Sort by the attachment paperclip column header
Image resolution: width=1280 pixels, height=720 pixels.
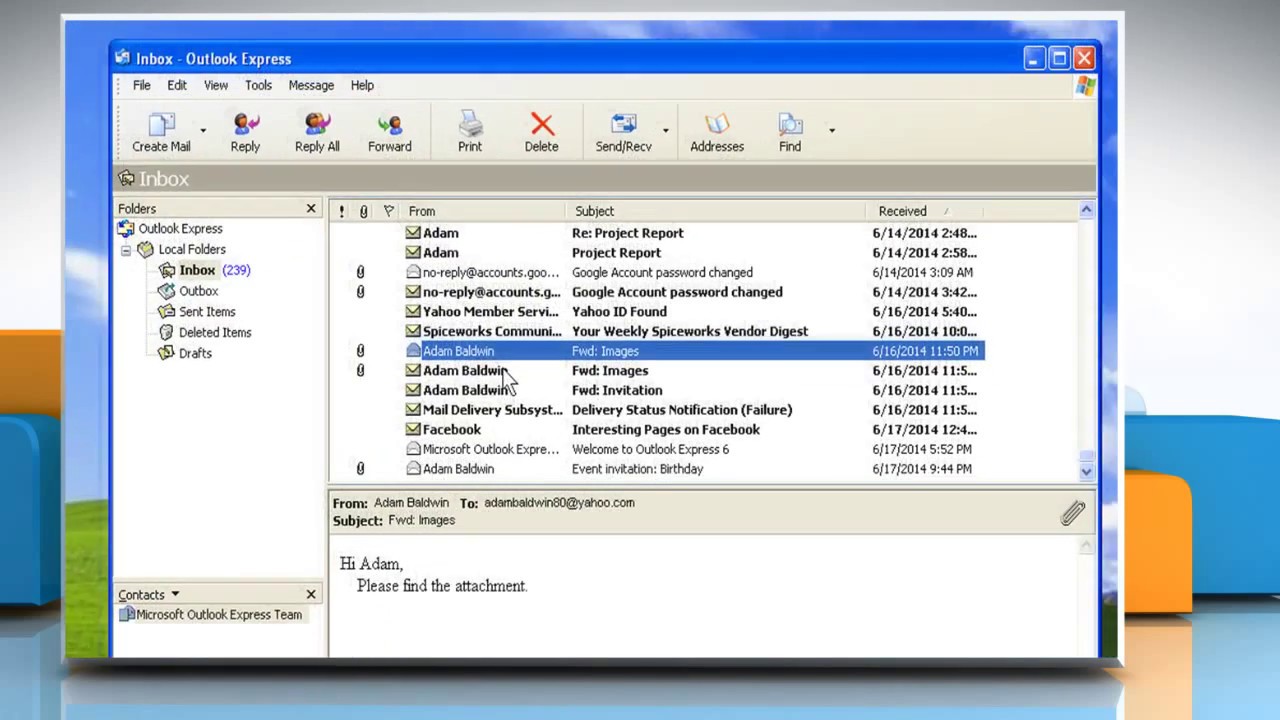click(363, 211)
